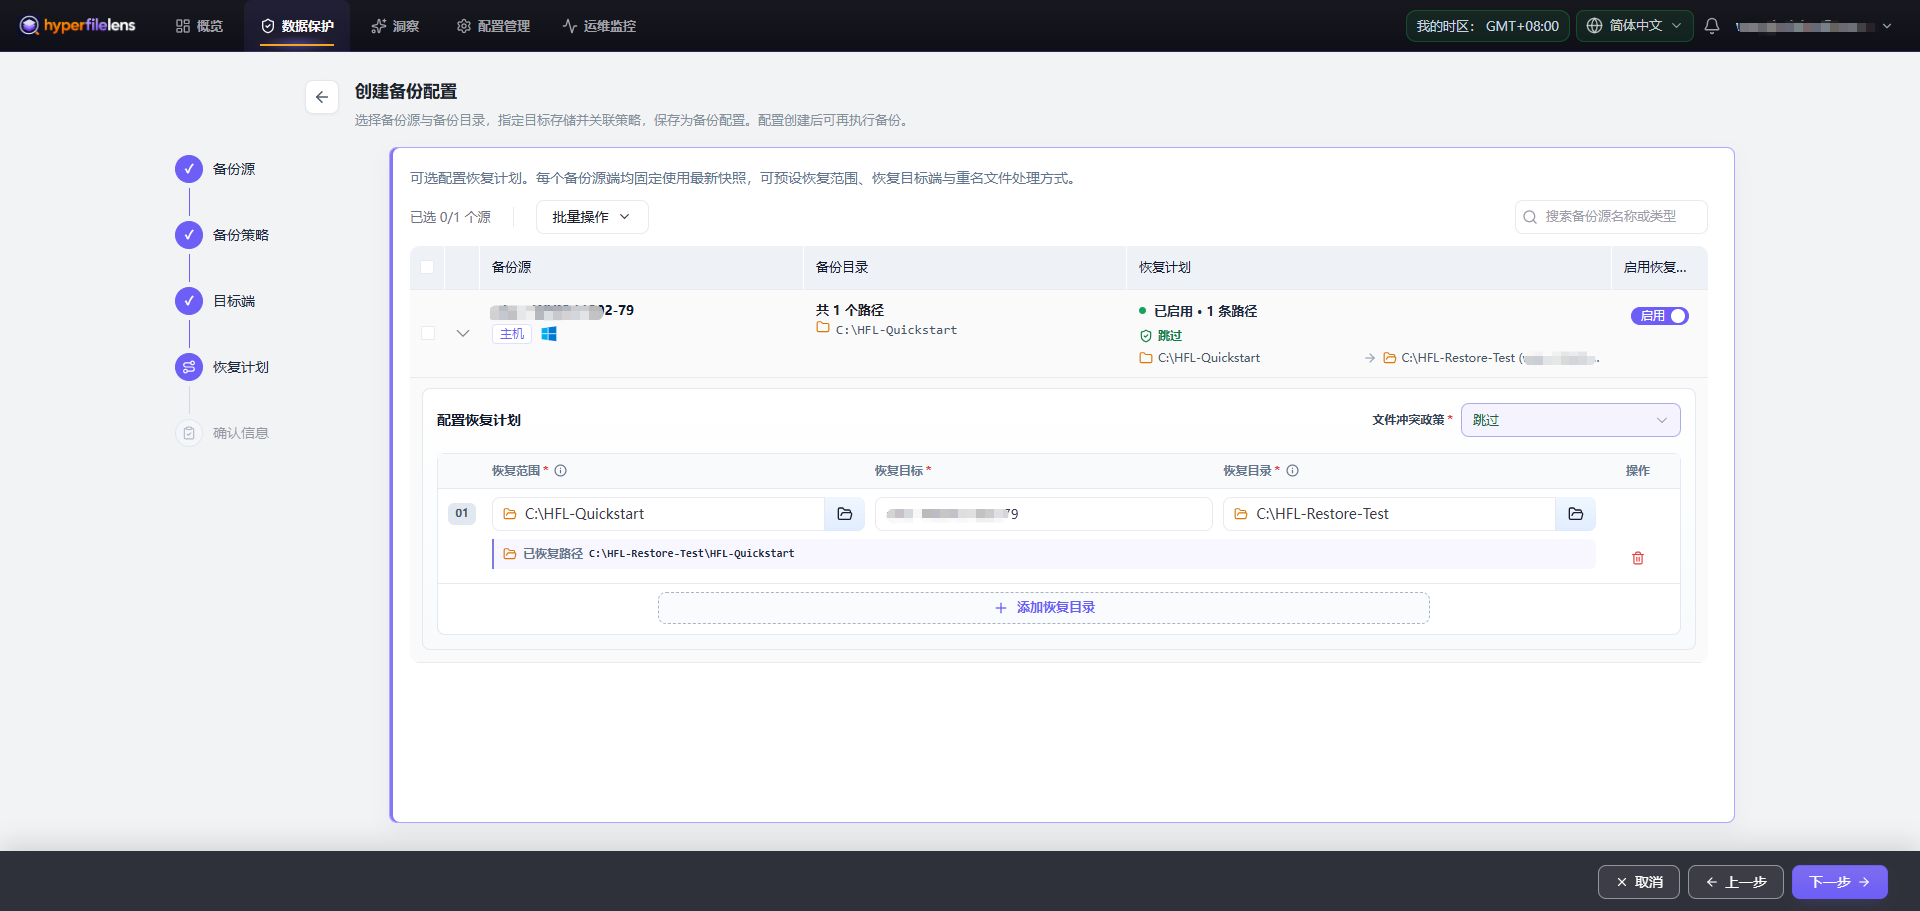The width and height of the screenshot is (1920, 911).
Task: Check the select-all checkbox in table header
Action: tap(427, 267)
